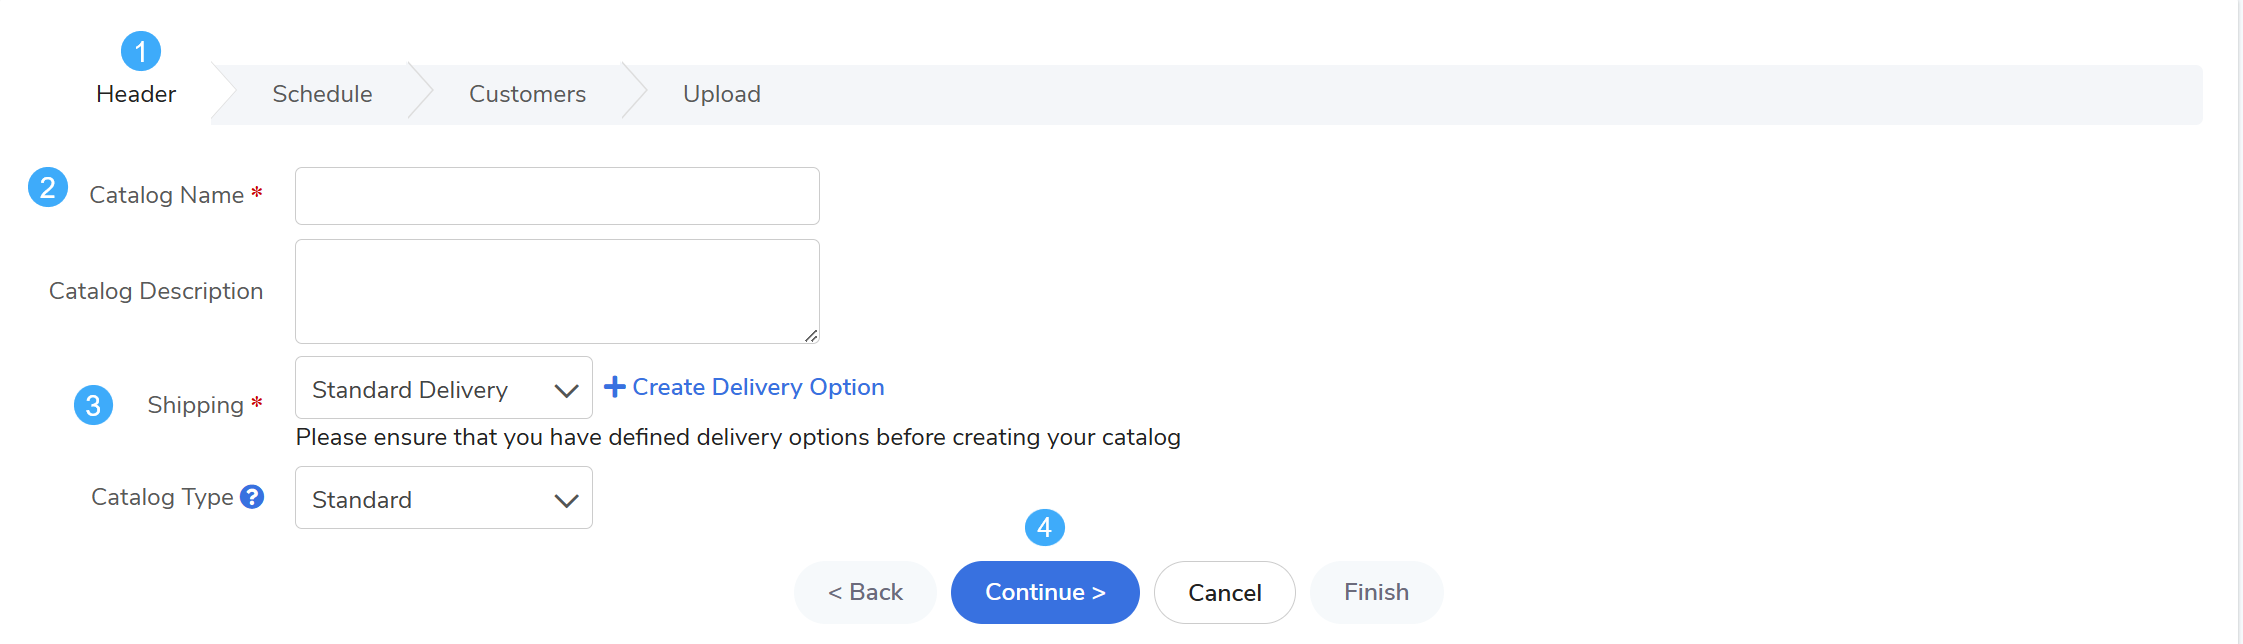Click inside the Catalog Description text area

(557, 291)
